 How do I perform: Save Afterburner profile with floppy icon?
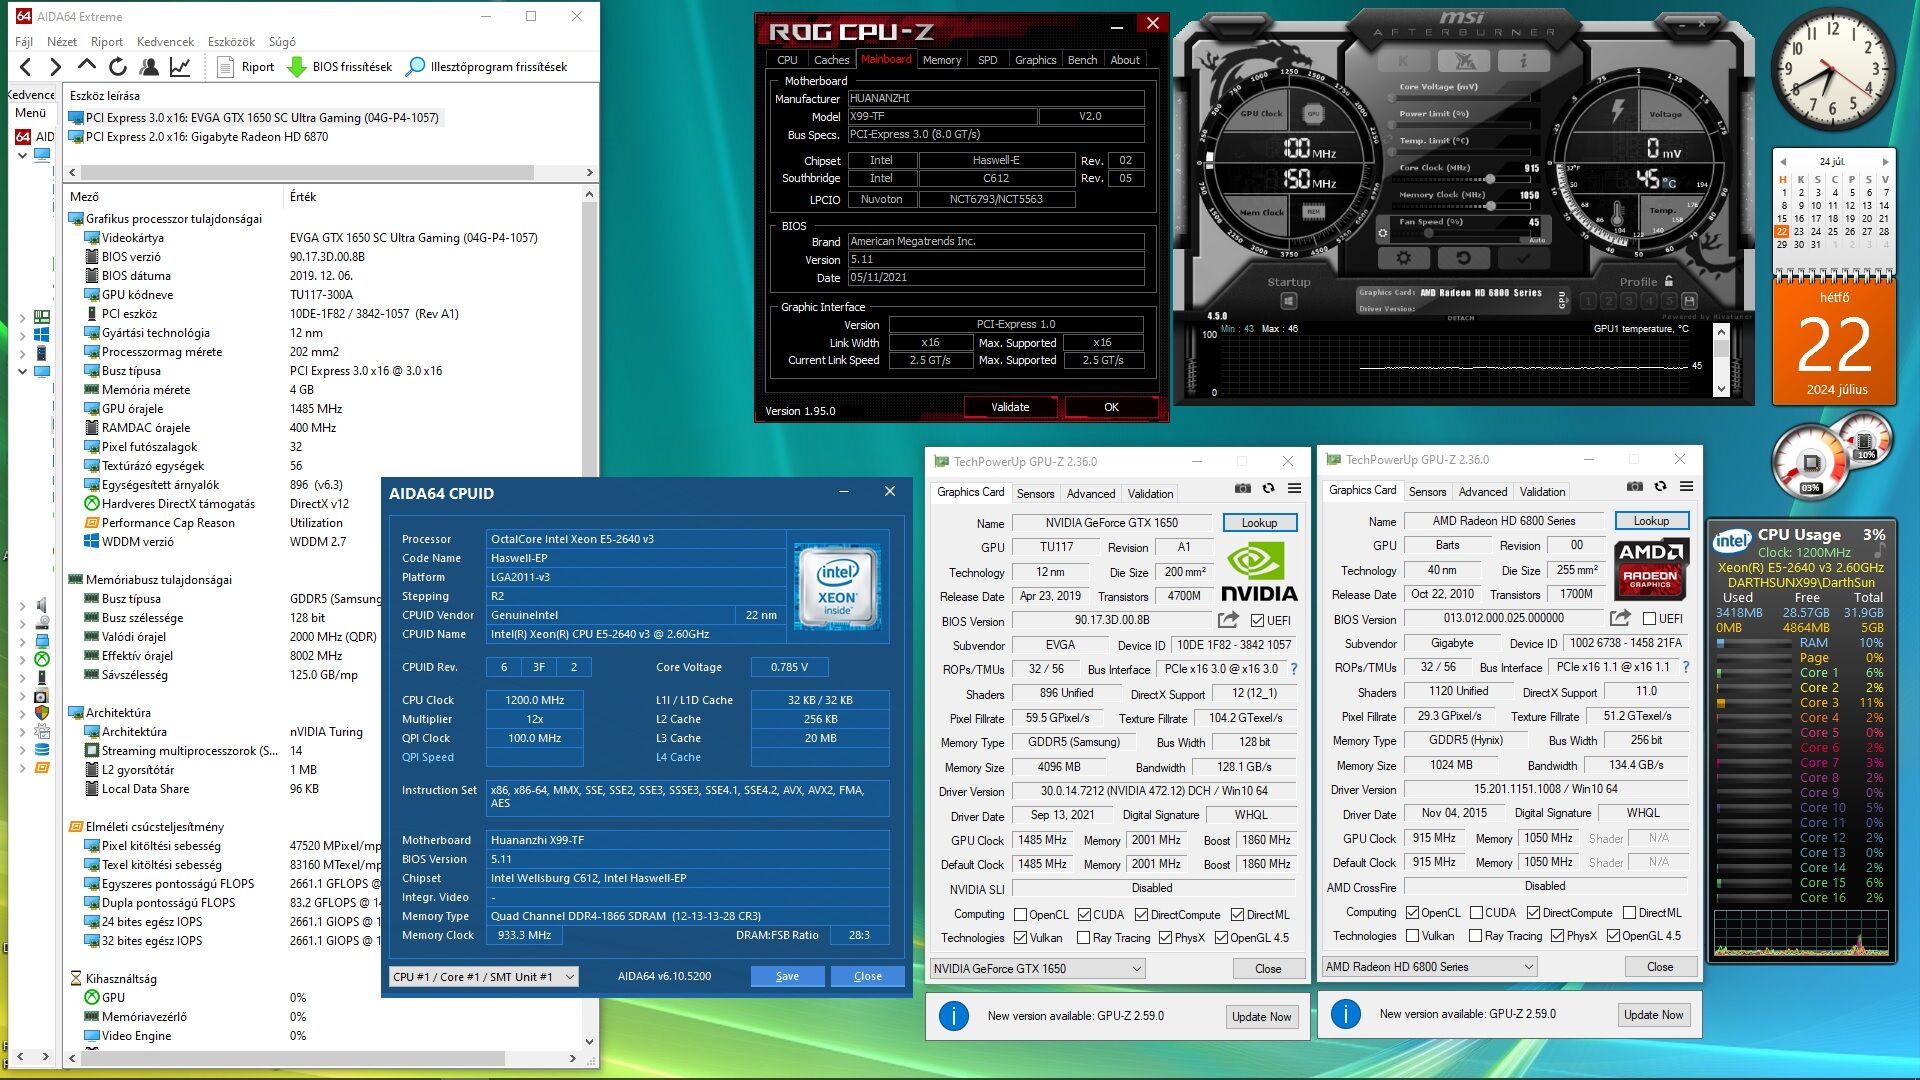coord(1689,301)
